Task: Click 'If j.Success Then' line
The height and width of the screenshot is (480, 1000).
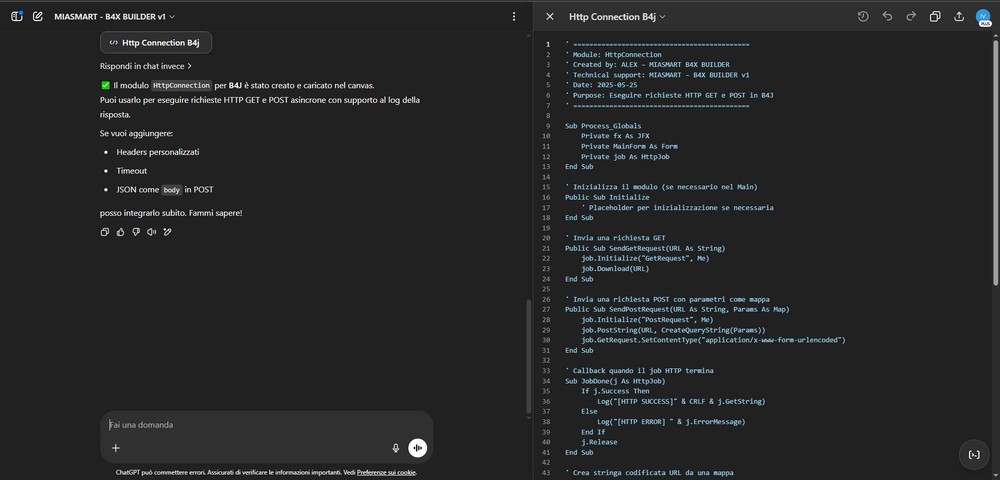Action: click(x=615, y=391)
